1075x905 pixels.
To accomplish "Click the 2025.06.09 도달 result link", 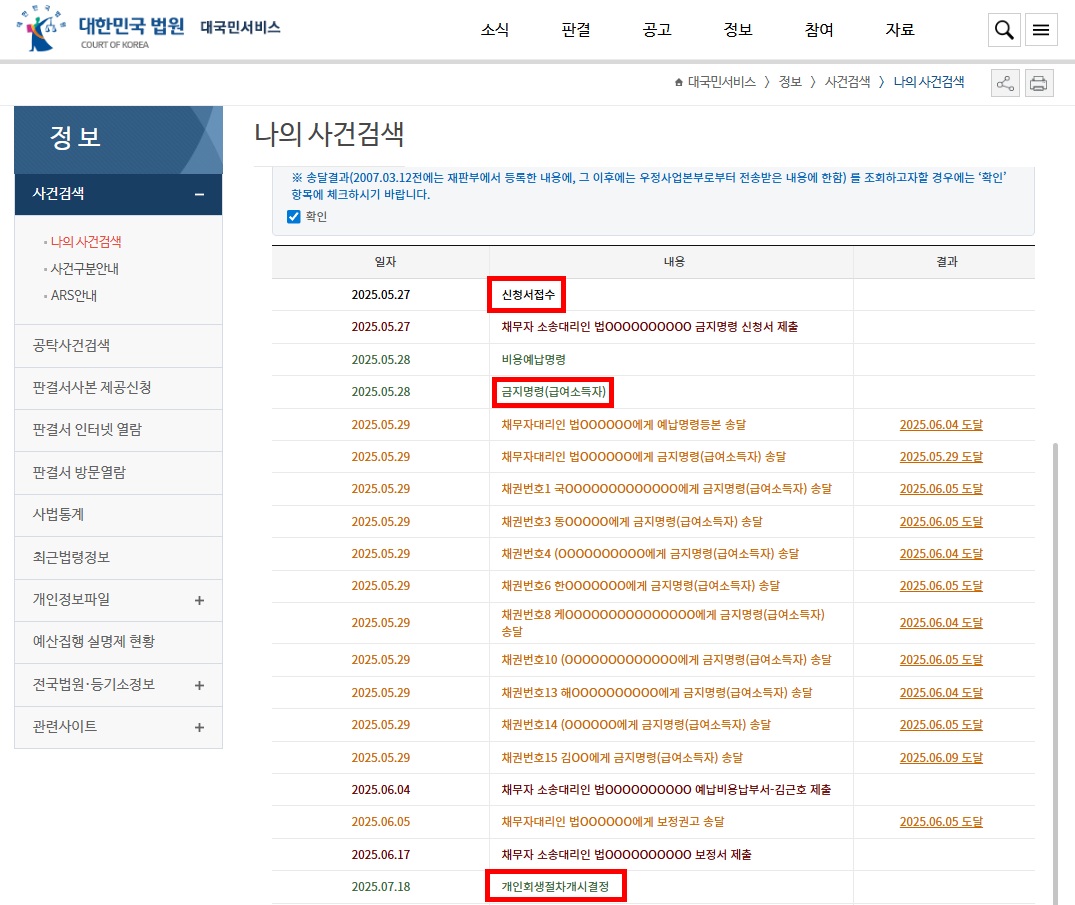I will pos(940,757).
